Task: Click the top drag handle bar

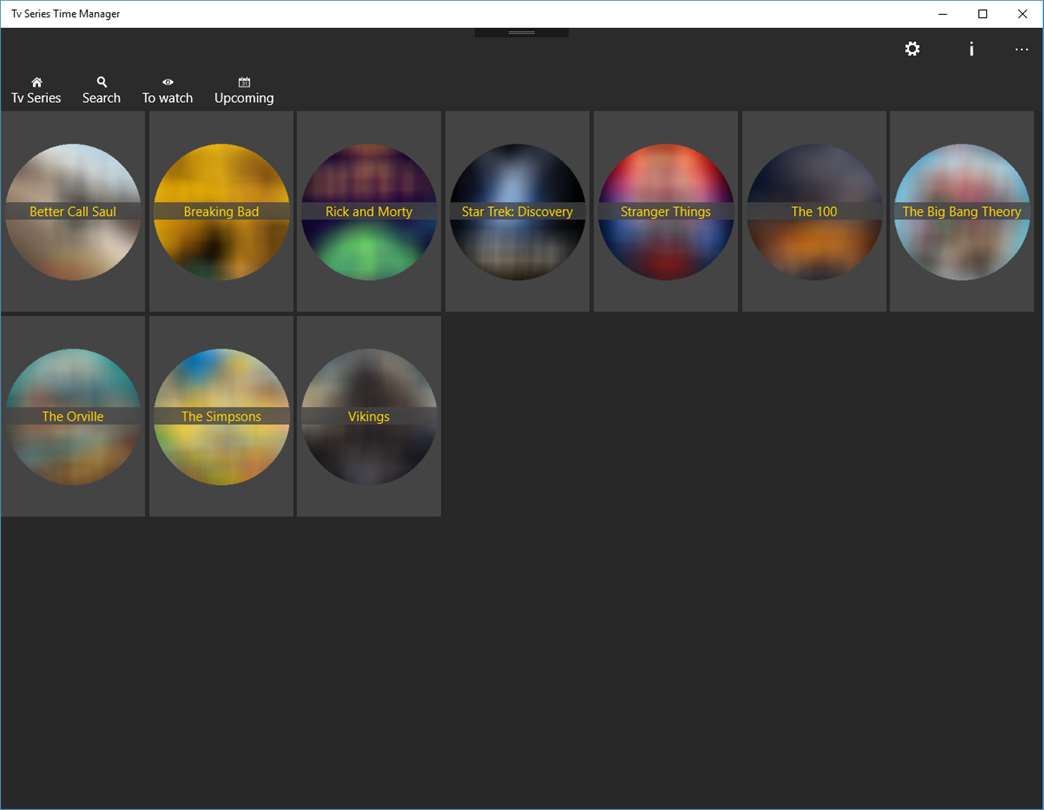Action: tap(521, 32)
